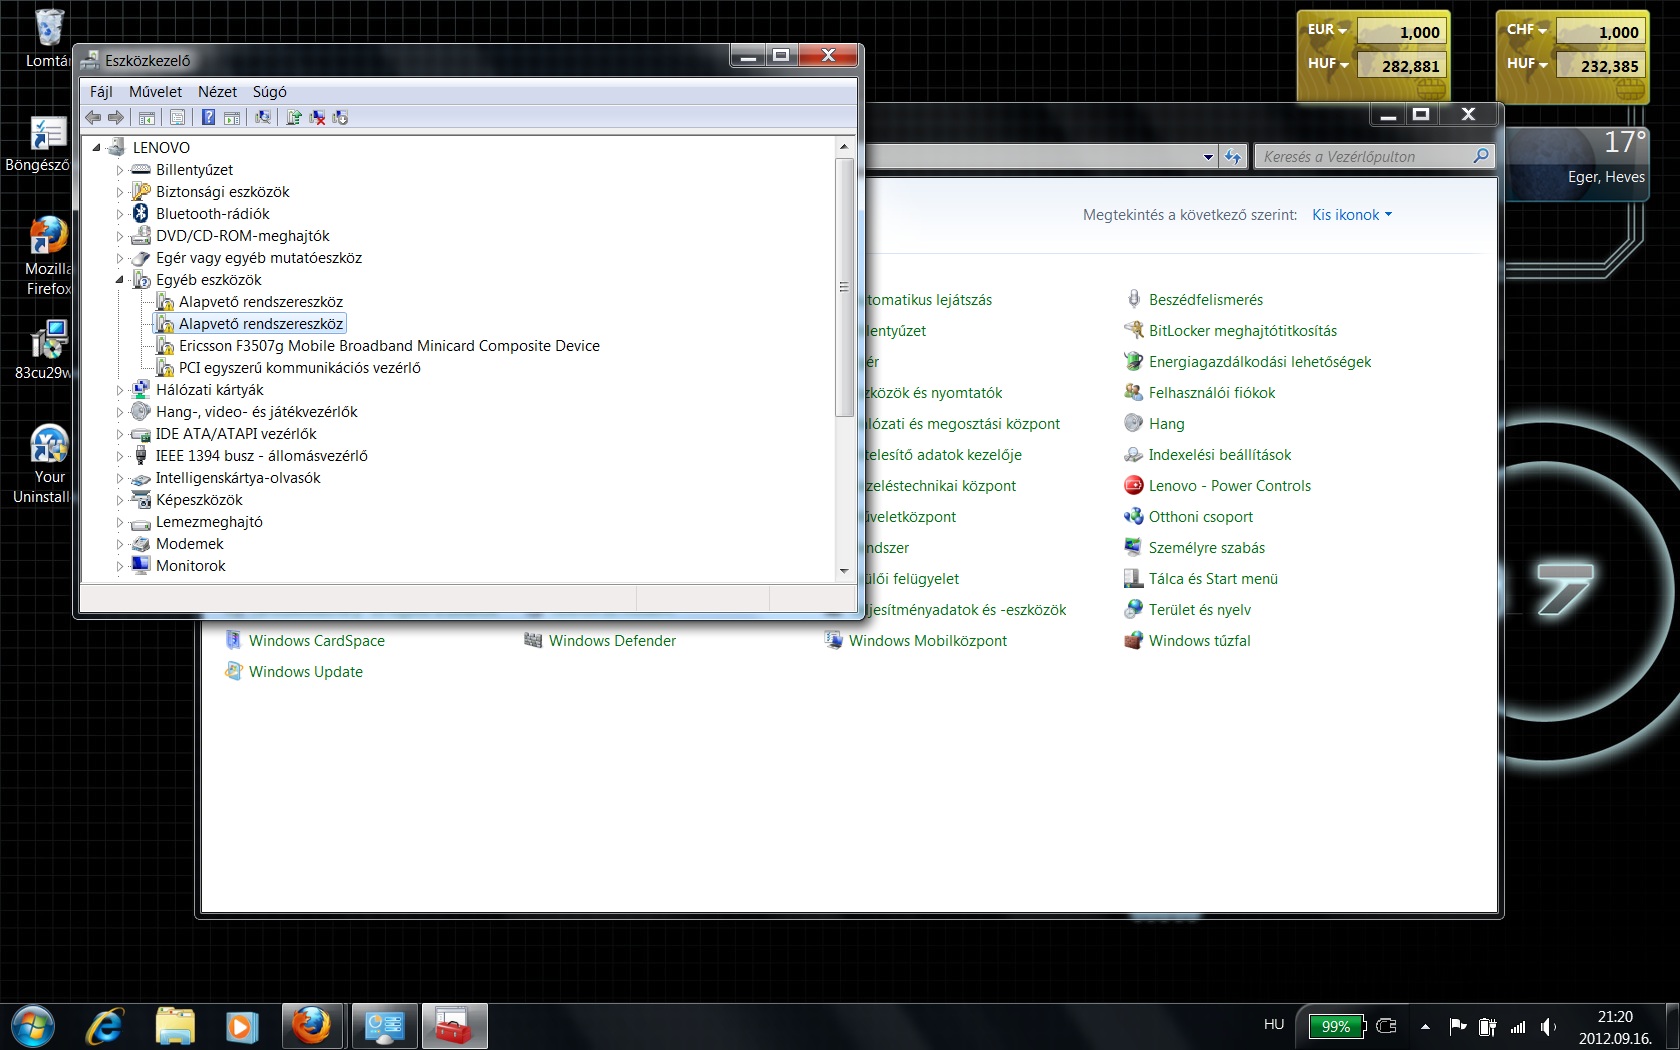Click the volume speaker tray icon
This screenshot has width=1680, height=1050.
coord(1548,1026)
